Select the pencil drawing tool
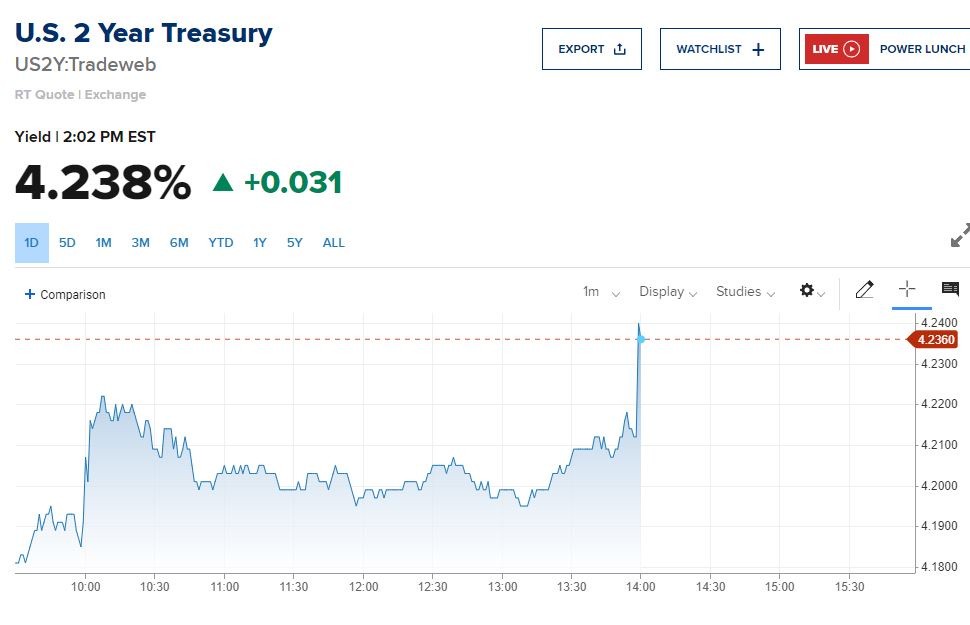This screenshot has height=625, width=970. tap(865, 290)
